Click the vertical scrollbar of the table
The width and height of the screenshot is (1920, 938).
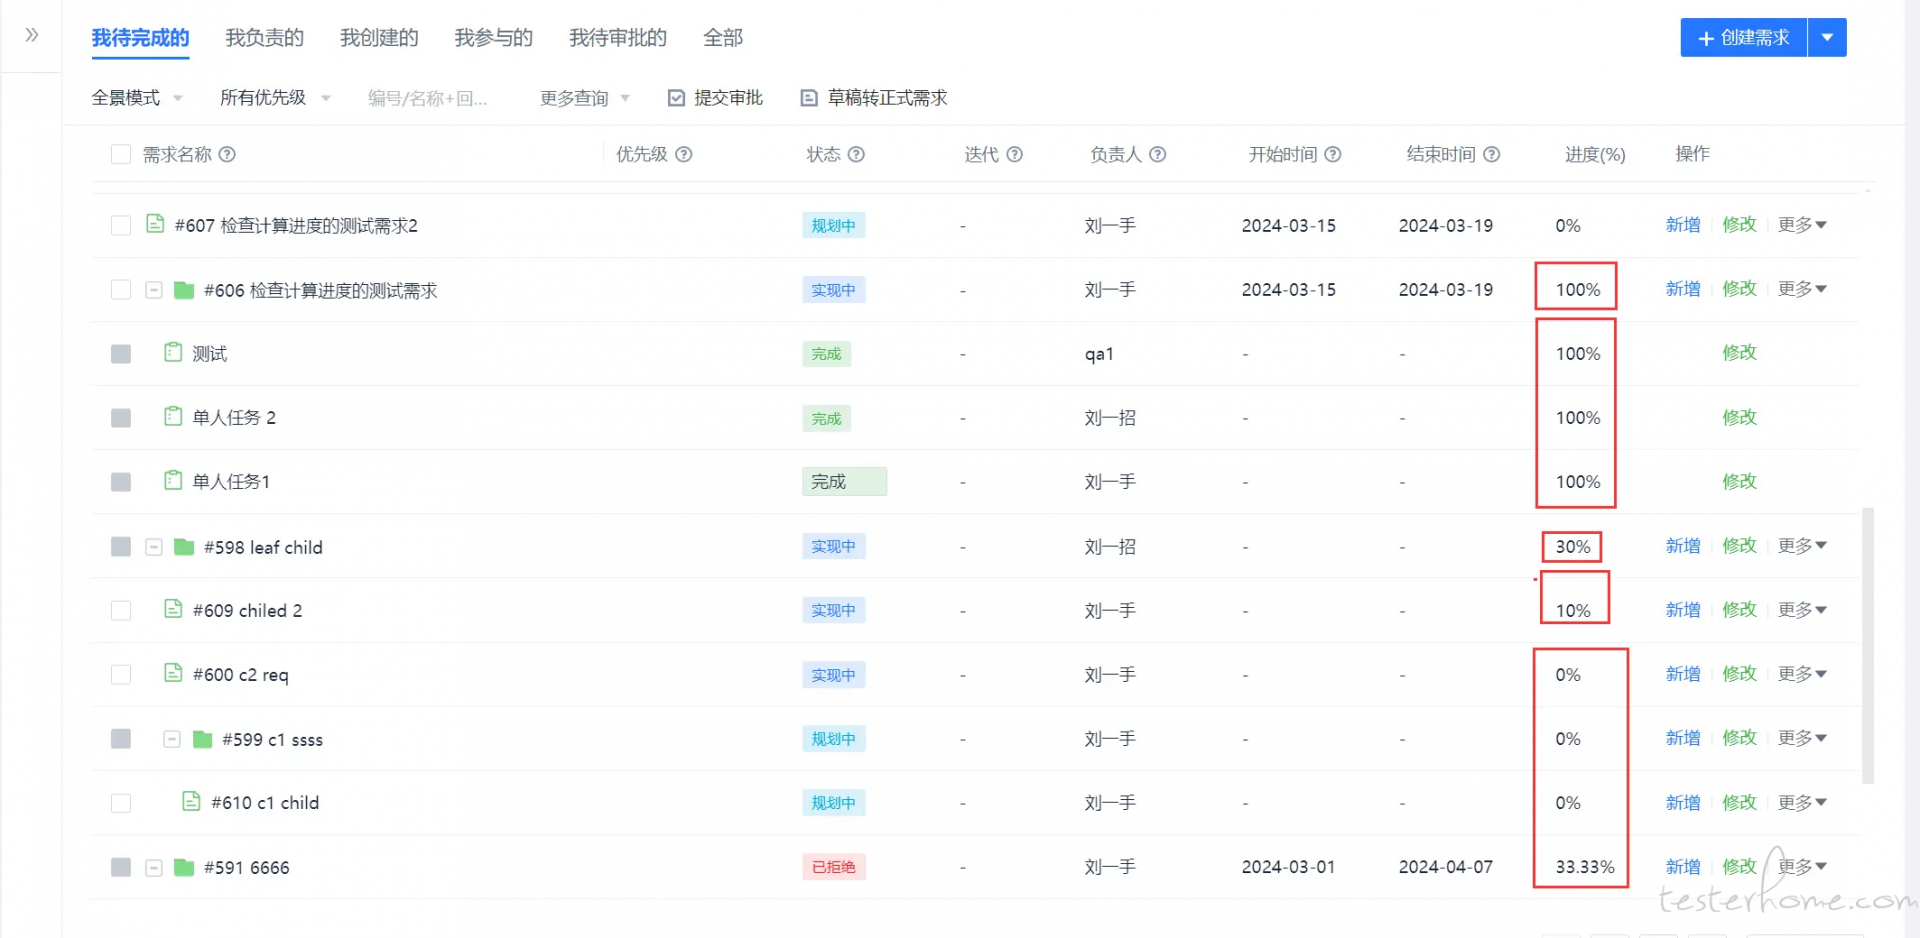pos(1867,645)
